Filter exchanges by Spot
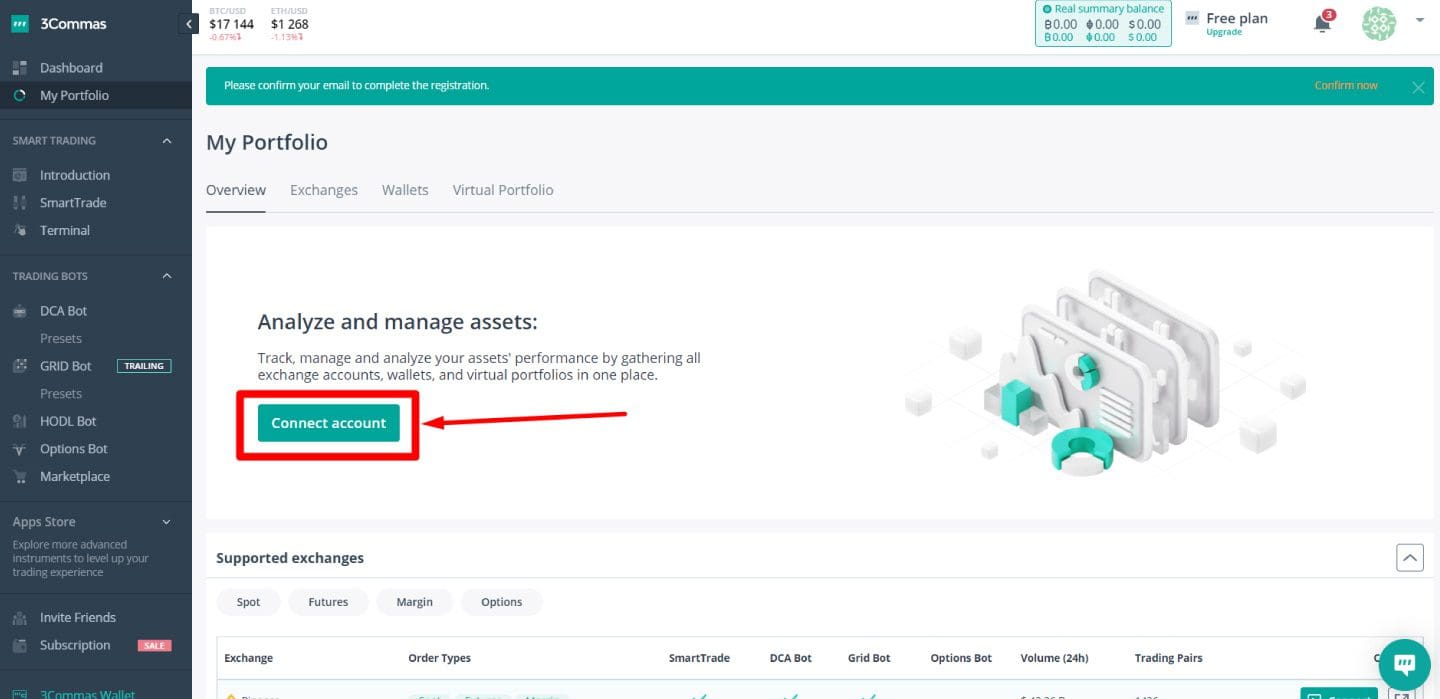 pyautogui.click(x=249, y=602)
